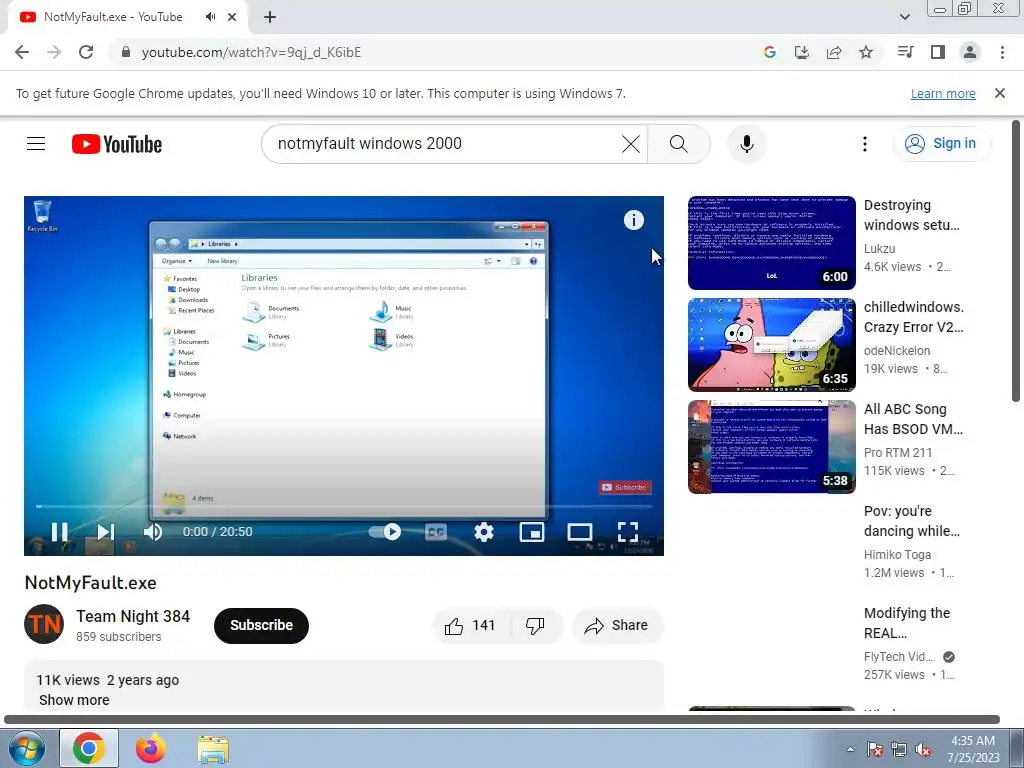Open Windows Explorer from the taskbar
The height and width of the screenshot is (768, 1024).
click(213, 748)
